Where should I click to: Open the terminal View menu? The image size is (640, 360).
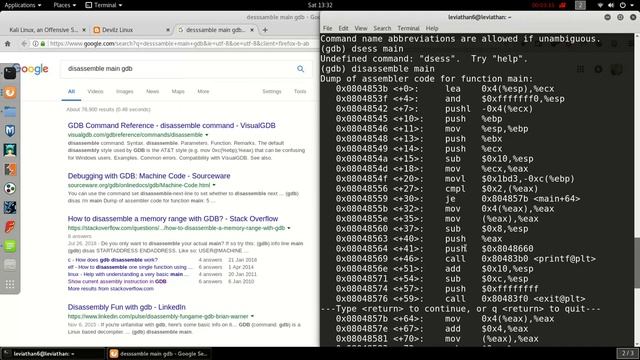pyautogui.click(x=360, y=28)
